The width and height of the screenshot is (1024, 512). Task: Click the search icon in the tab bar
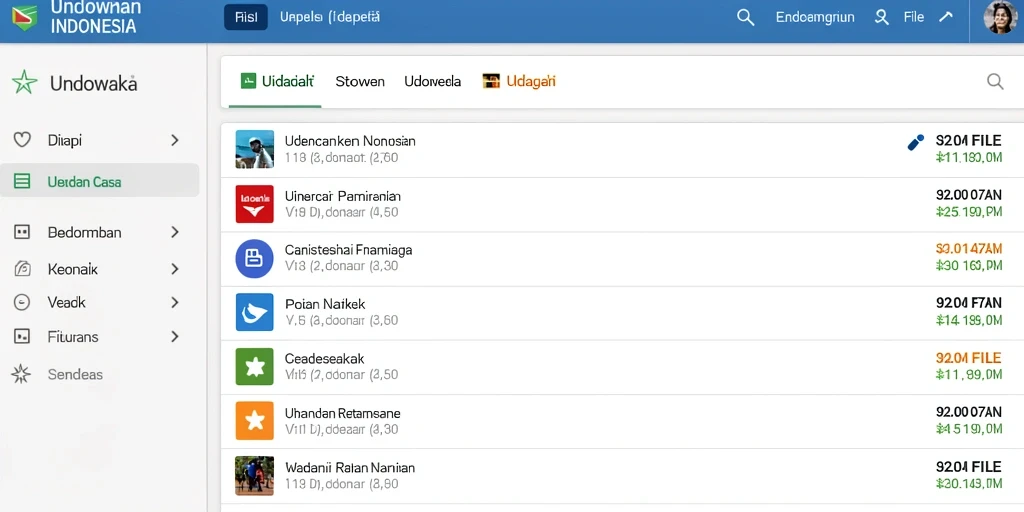[995, 81]
